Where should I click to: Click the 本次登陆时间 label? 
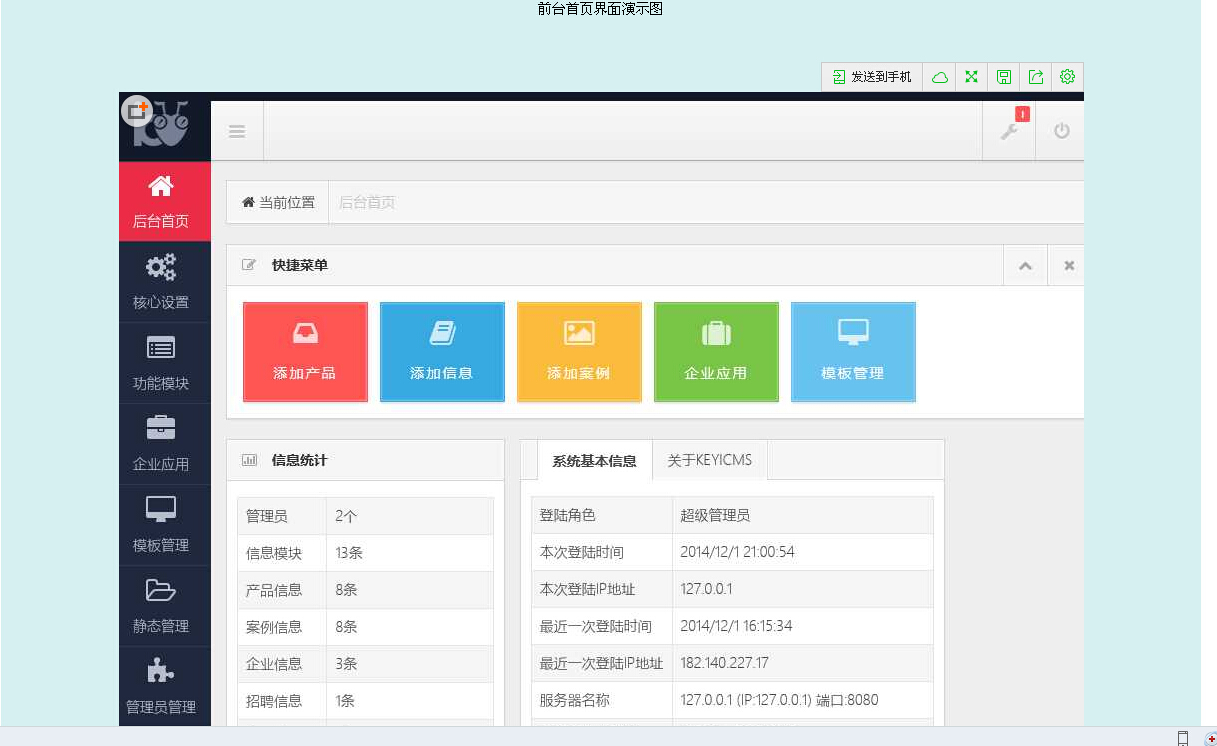582,552
